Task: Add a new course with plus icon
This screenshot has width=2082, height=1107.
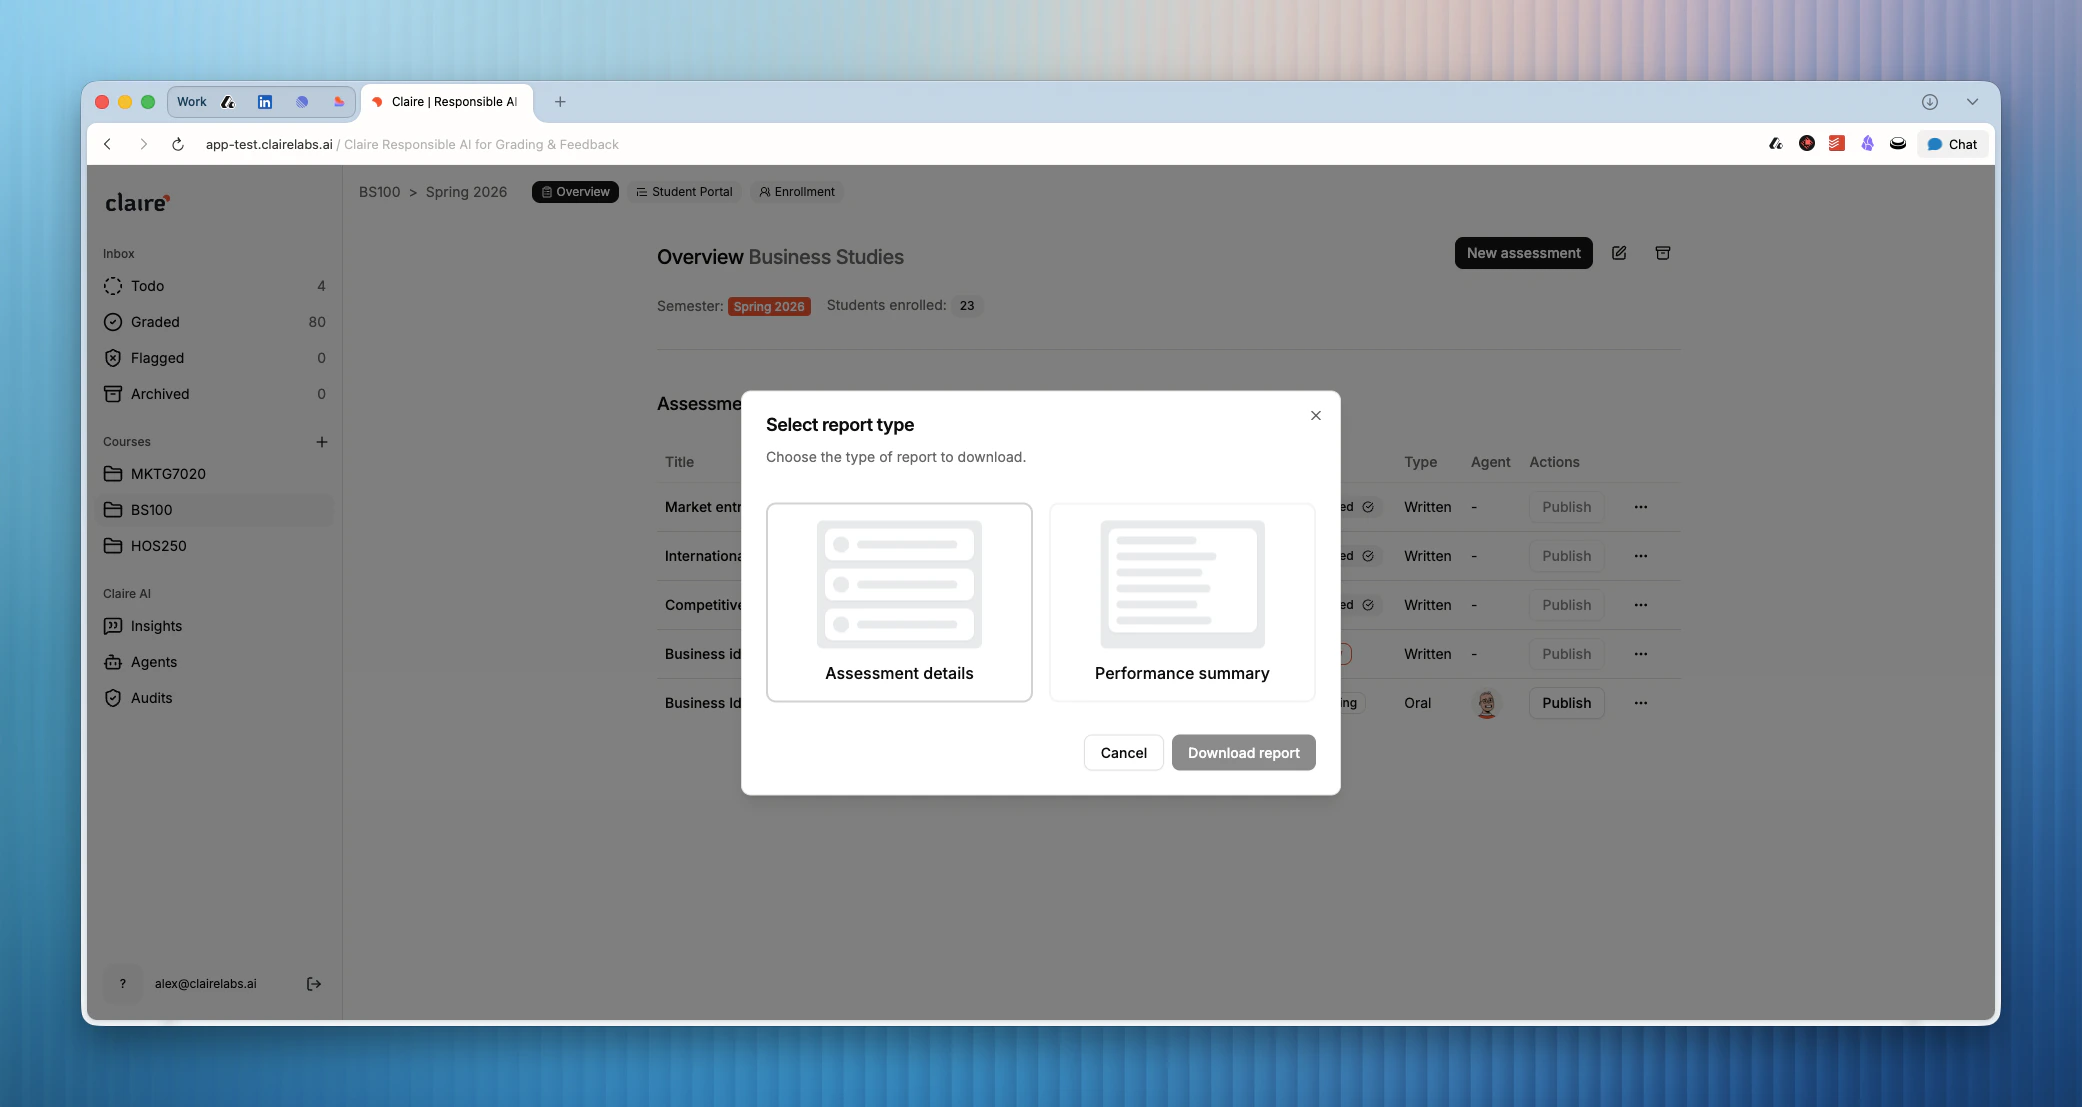Action: [x=322, y=442]
